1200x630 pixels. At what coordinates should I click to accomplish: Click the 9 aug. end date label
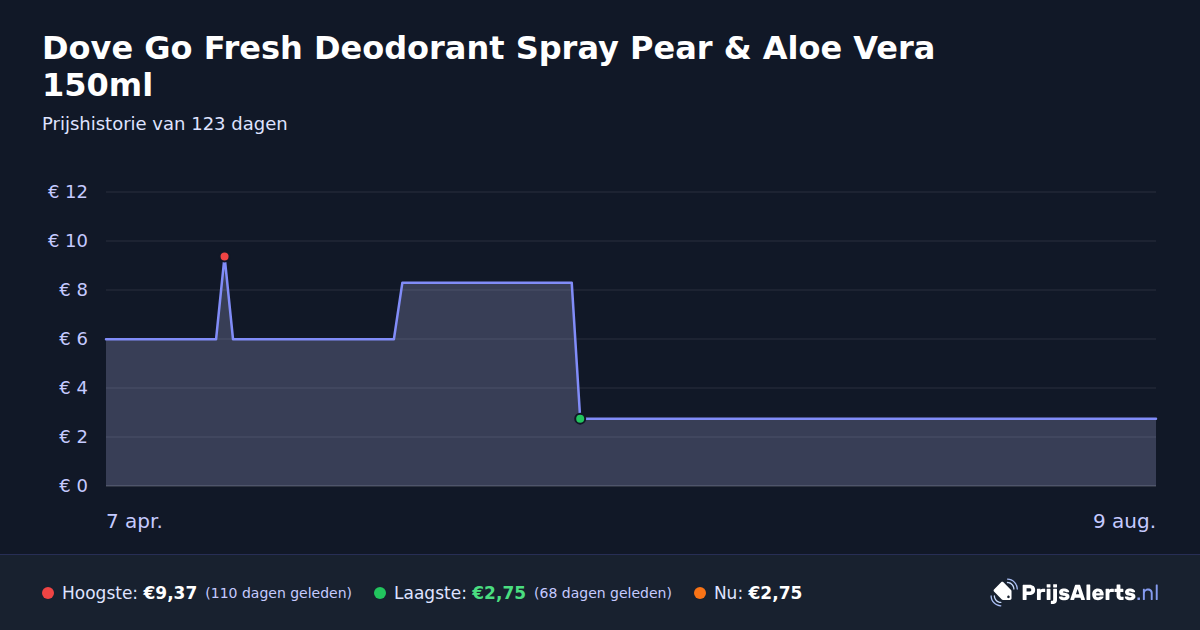1125,522
